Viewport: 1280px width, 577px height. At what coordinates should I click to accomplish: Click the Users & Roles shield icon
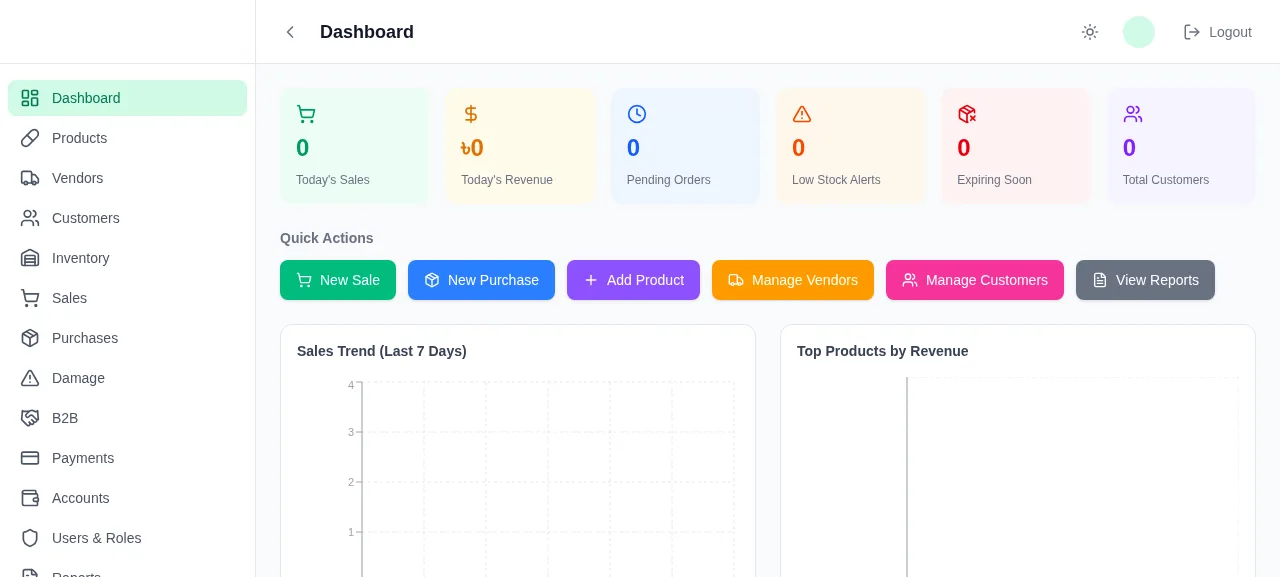[30, 538]
